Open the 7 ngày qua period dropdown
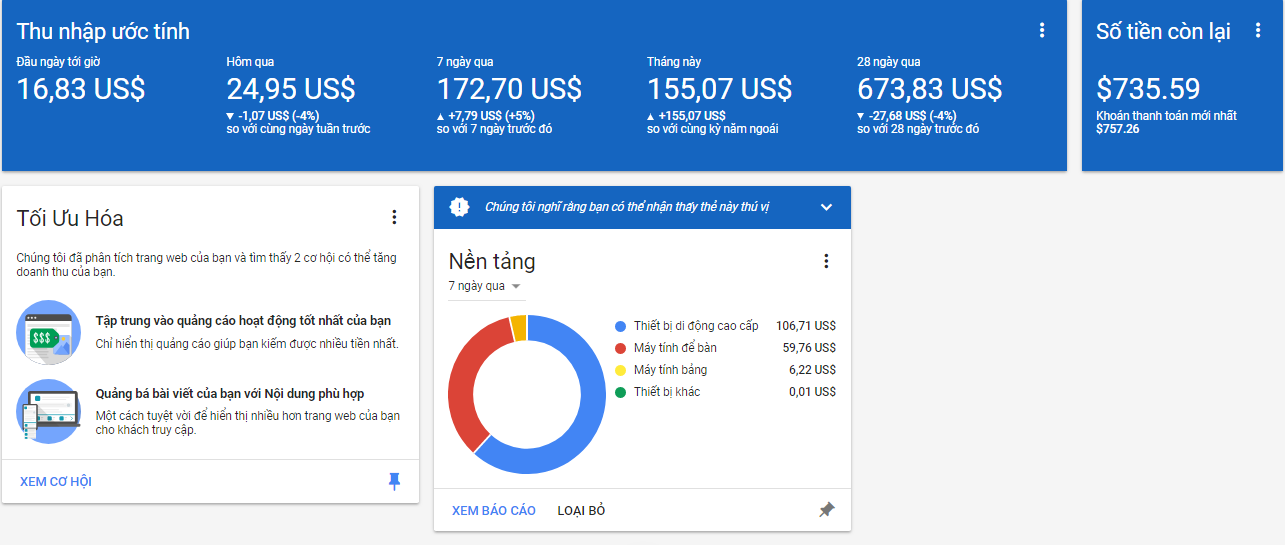This screenshot has width=1285, height=545. coord(486,286)
